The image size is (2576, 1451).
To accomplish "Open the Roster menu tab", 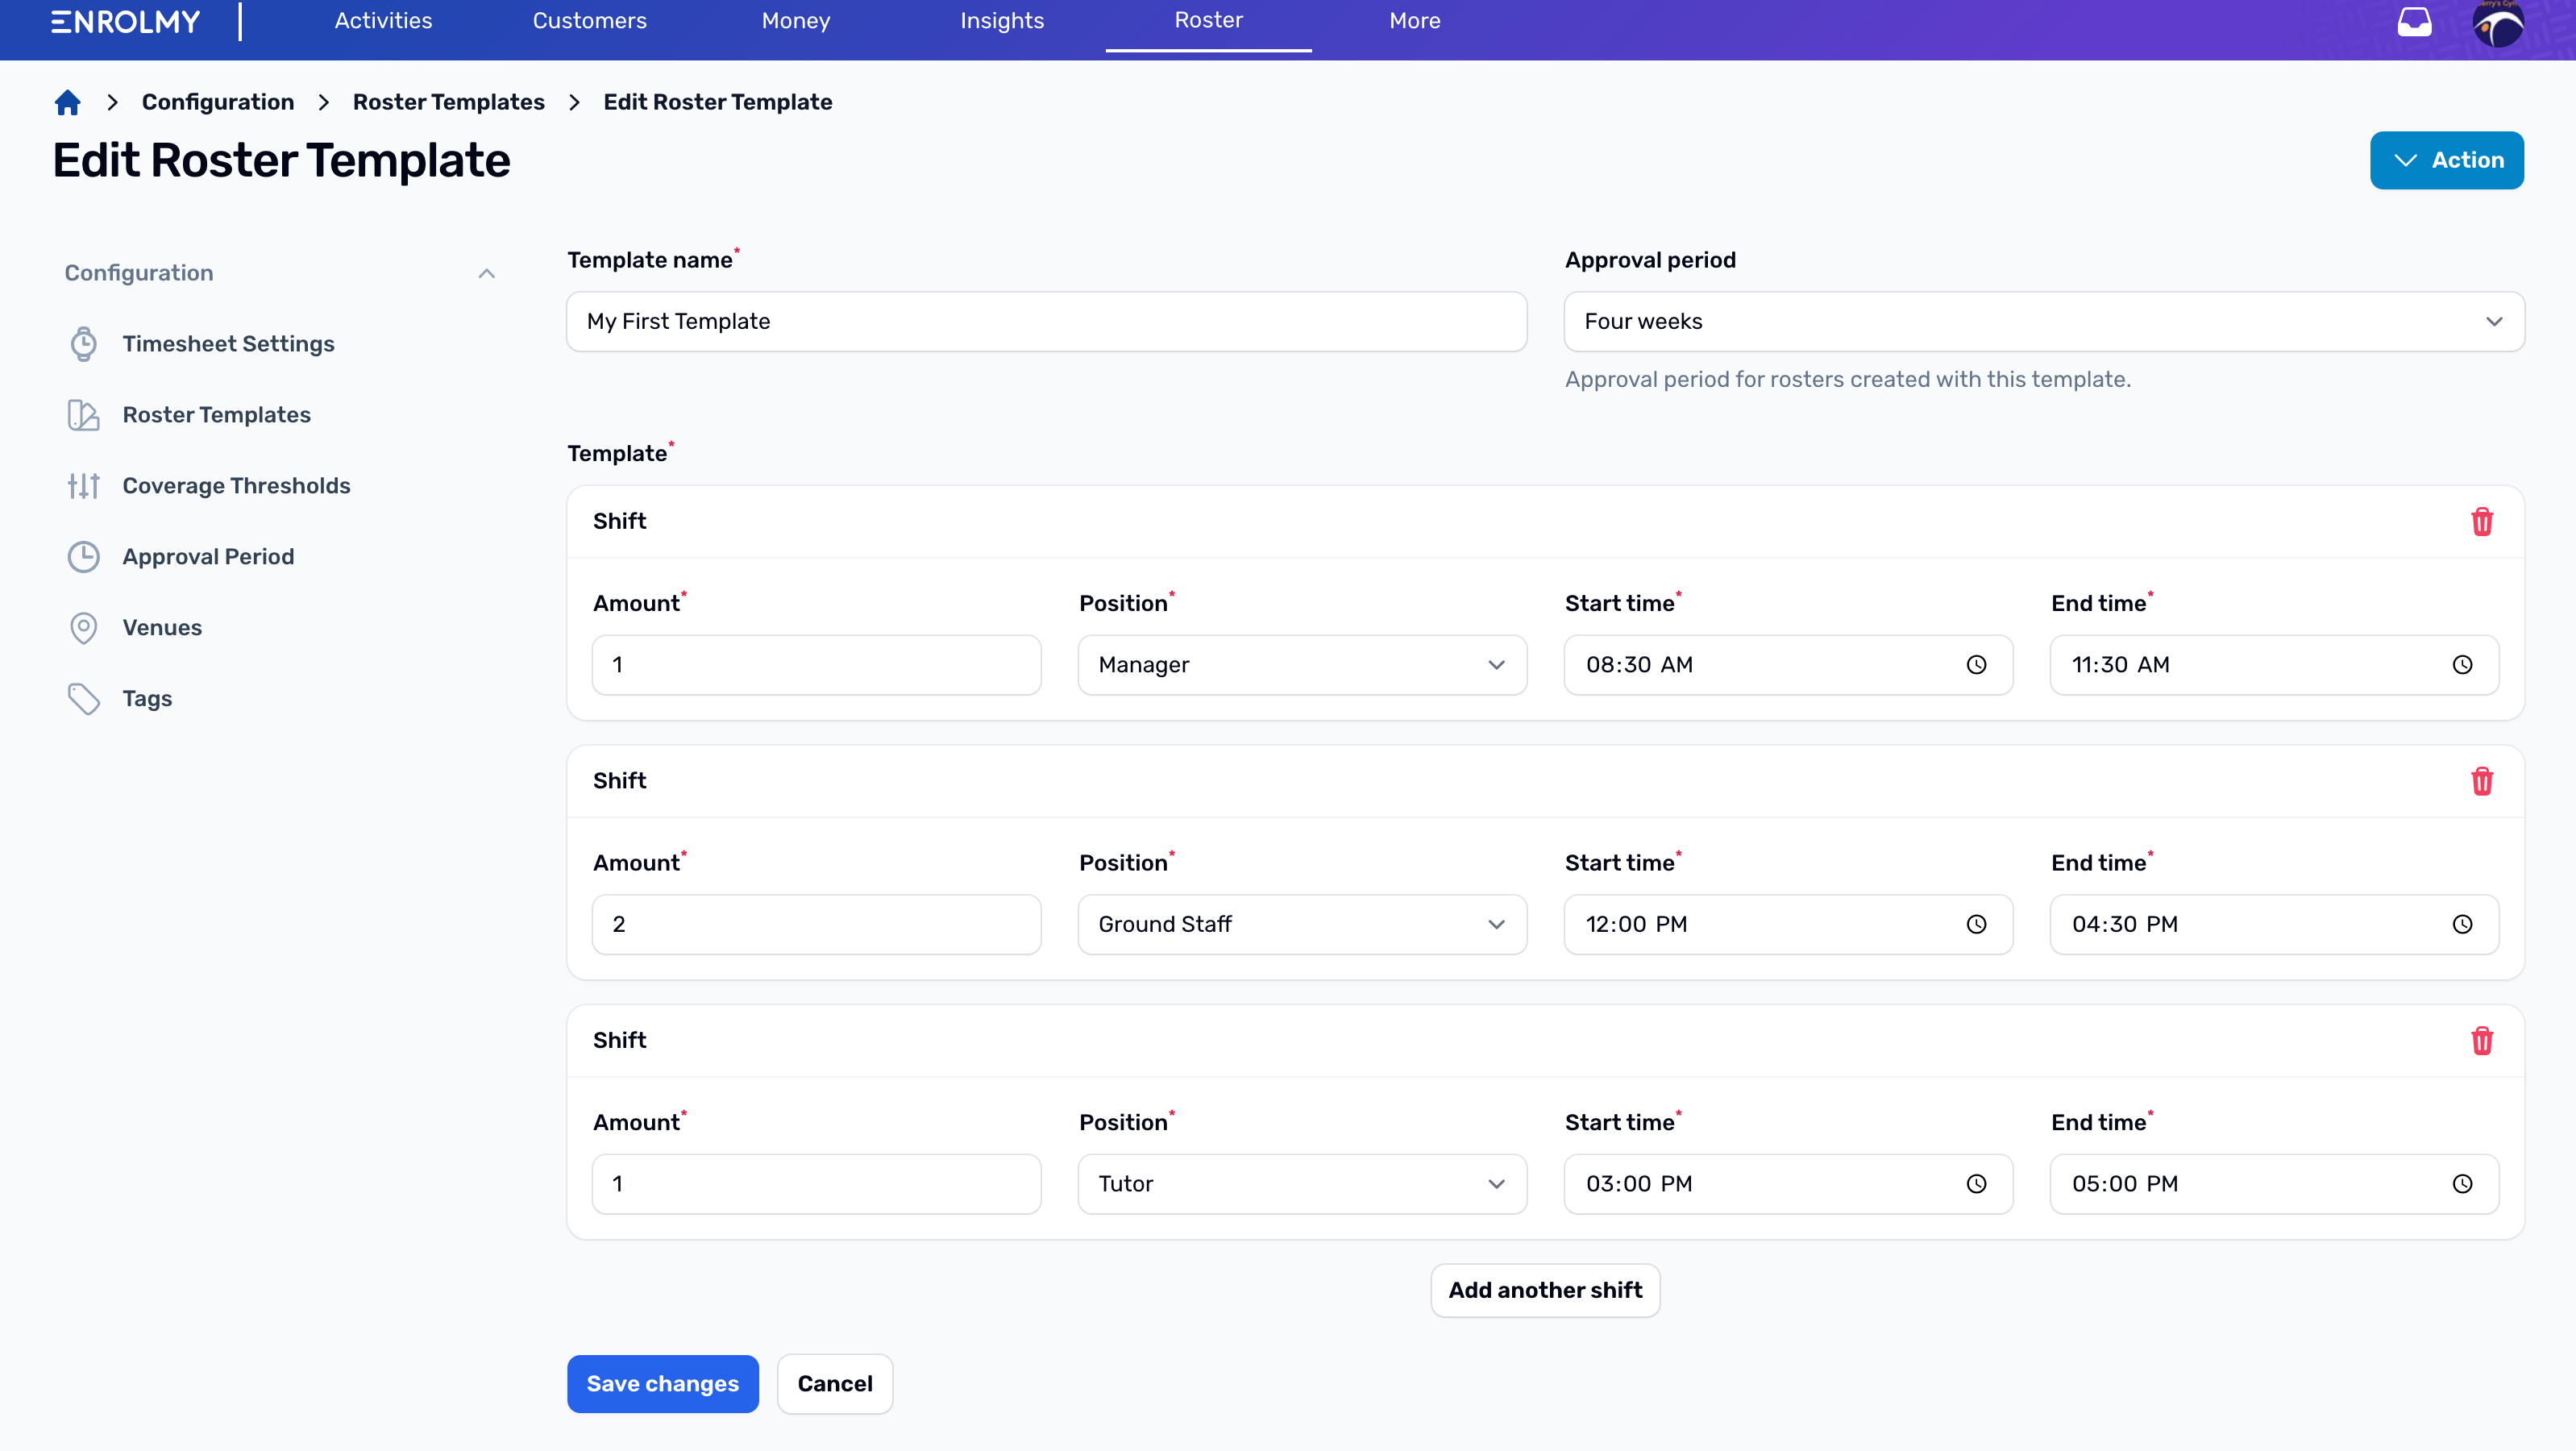I will [1208, 21].
